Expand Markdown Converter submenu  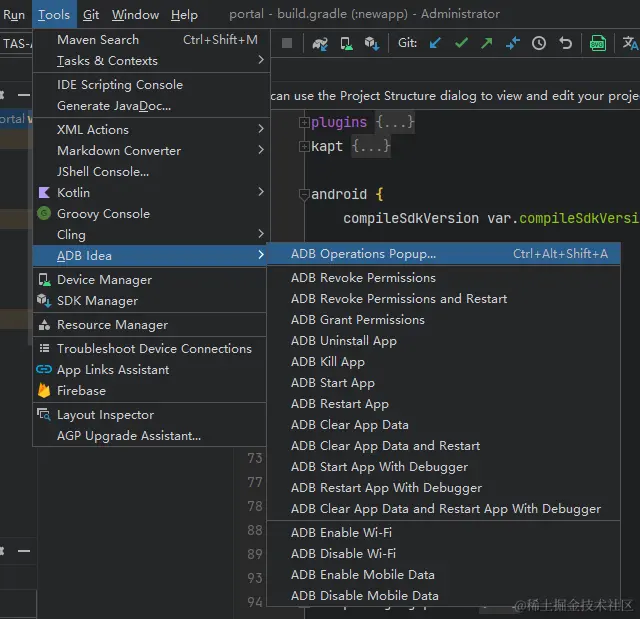149,151
